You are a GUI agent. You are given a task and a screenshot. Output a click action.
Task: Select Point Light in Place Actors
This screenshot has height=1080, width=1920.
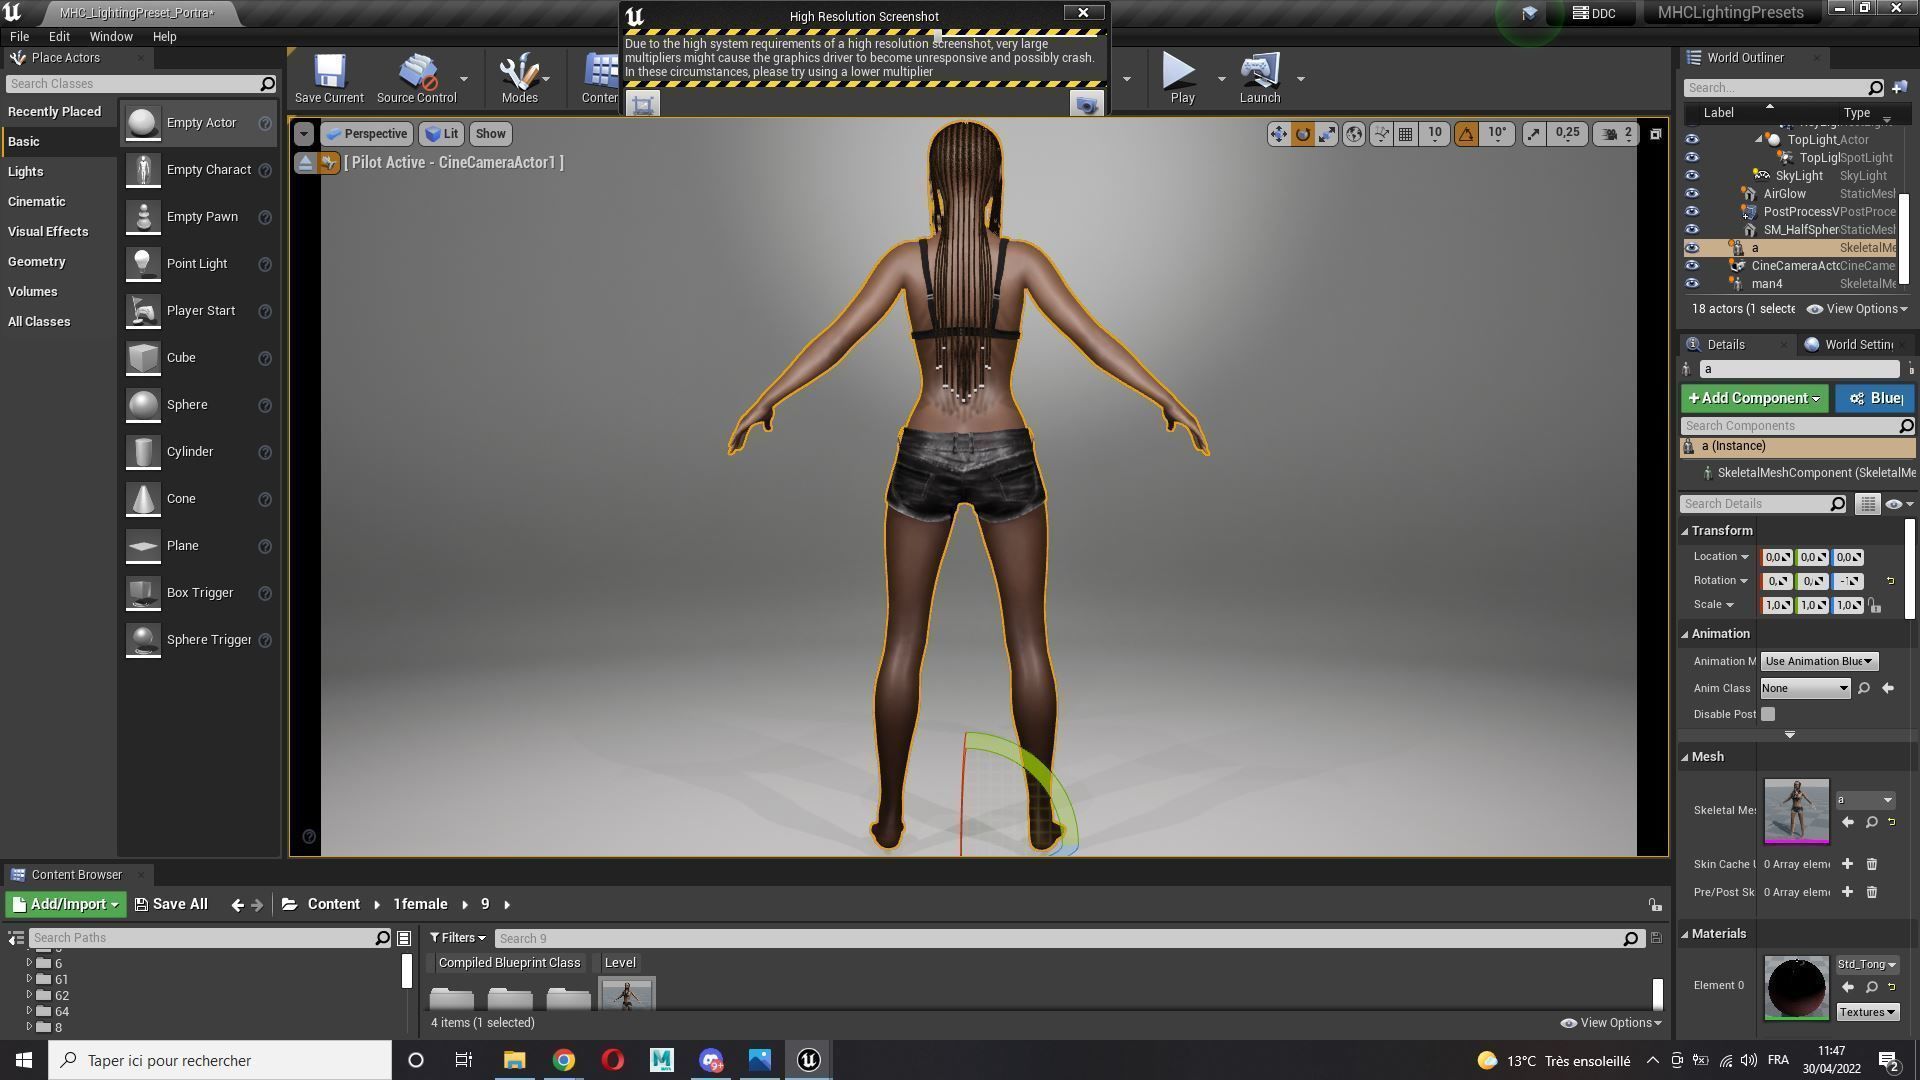(197, 264)
